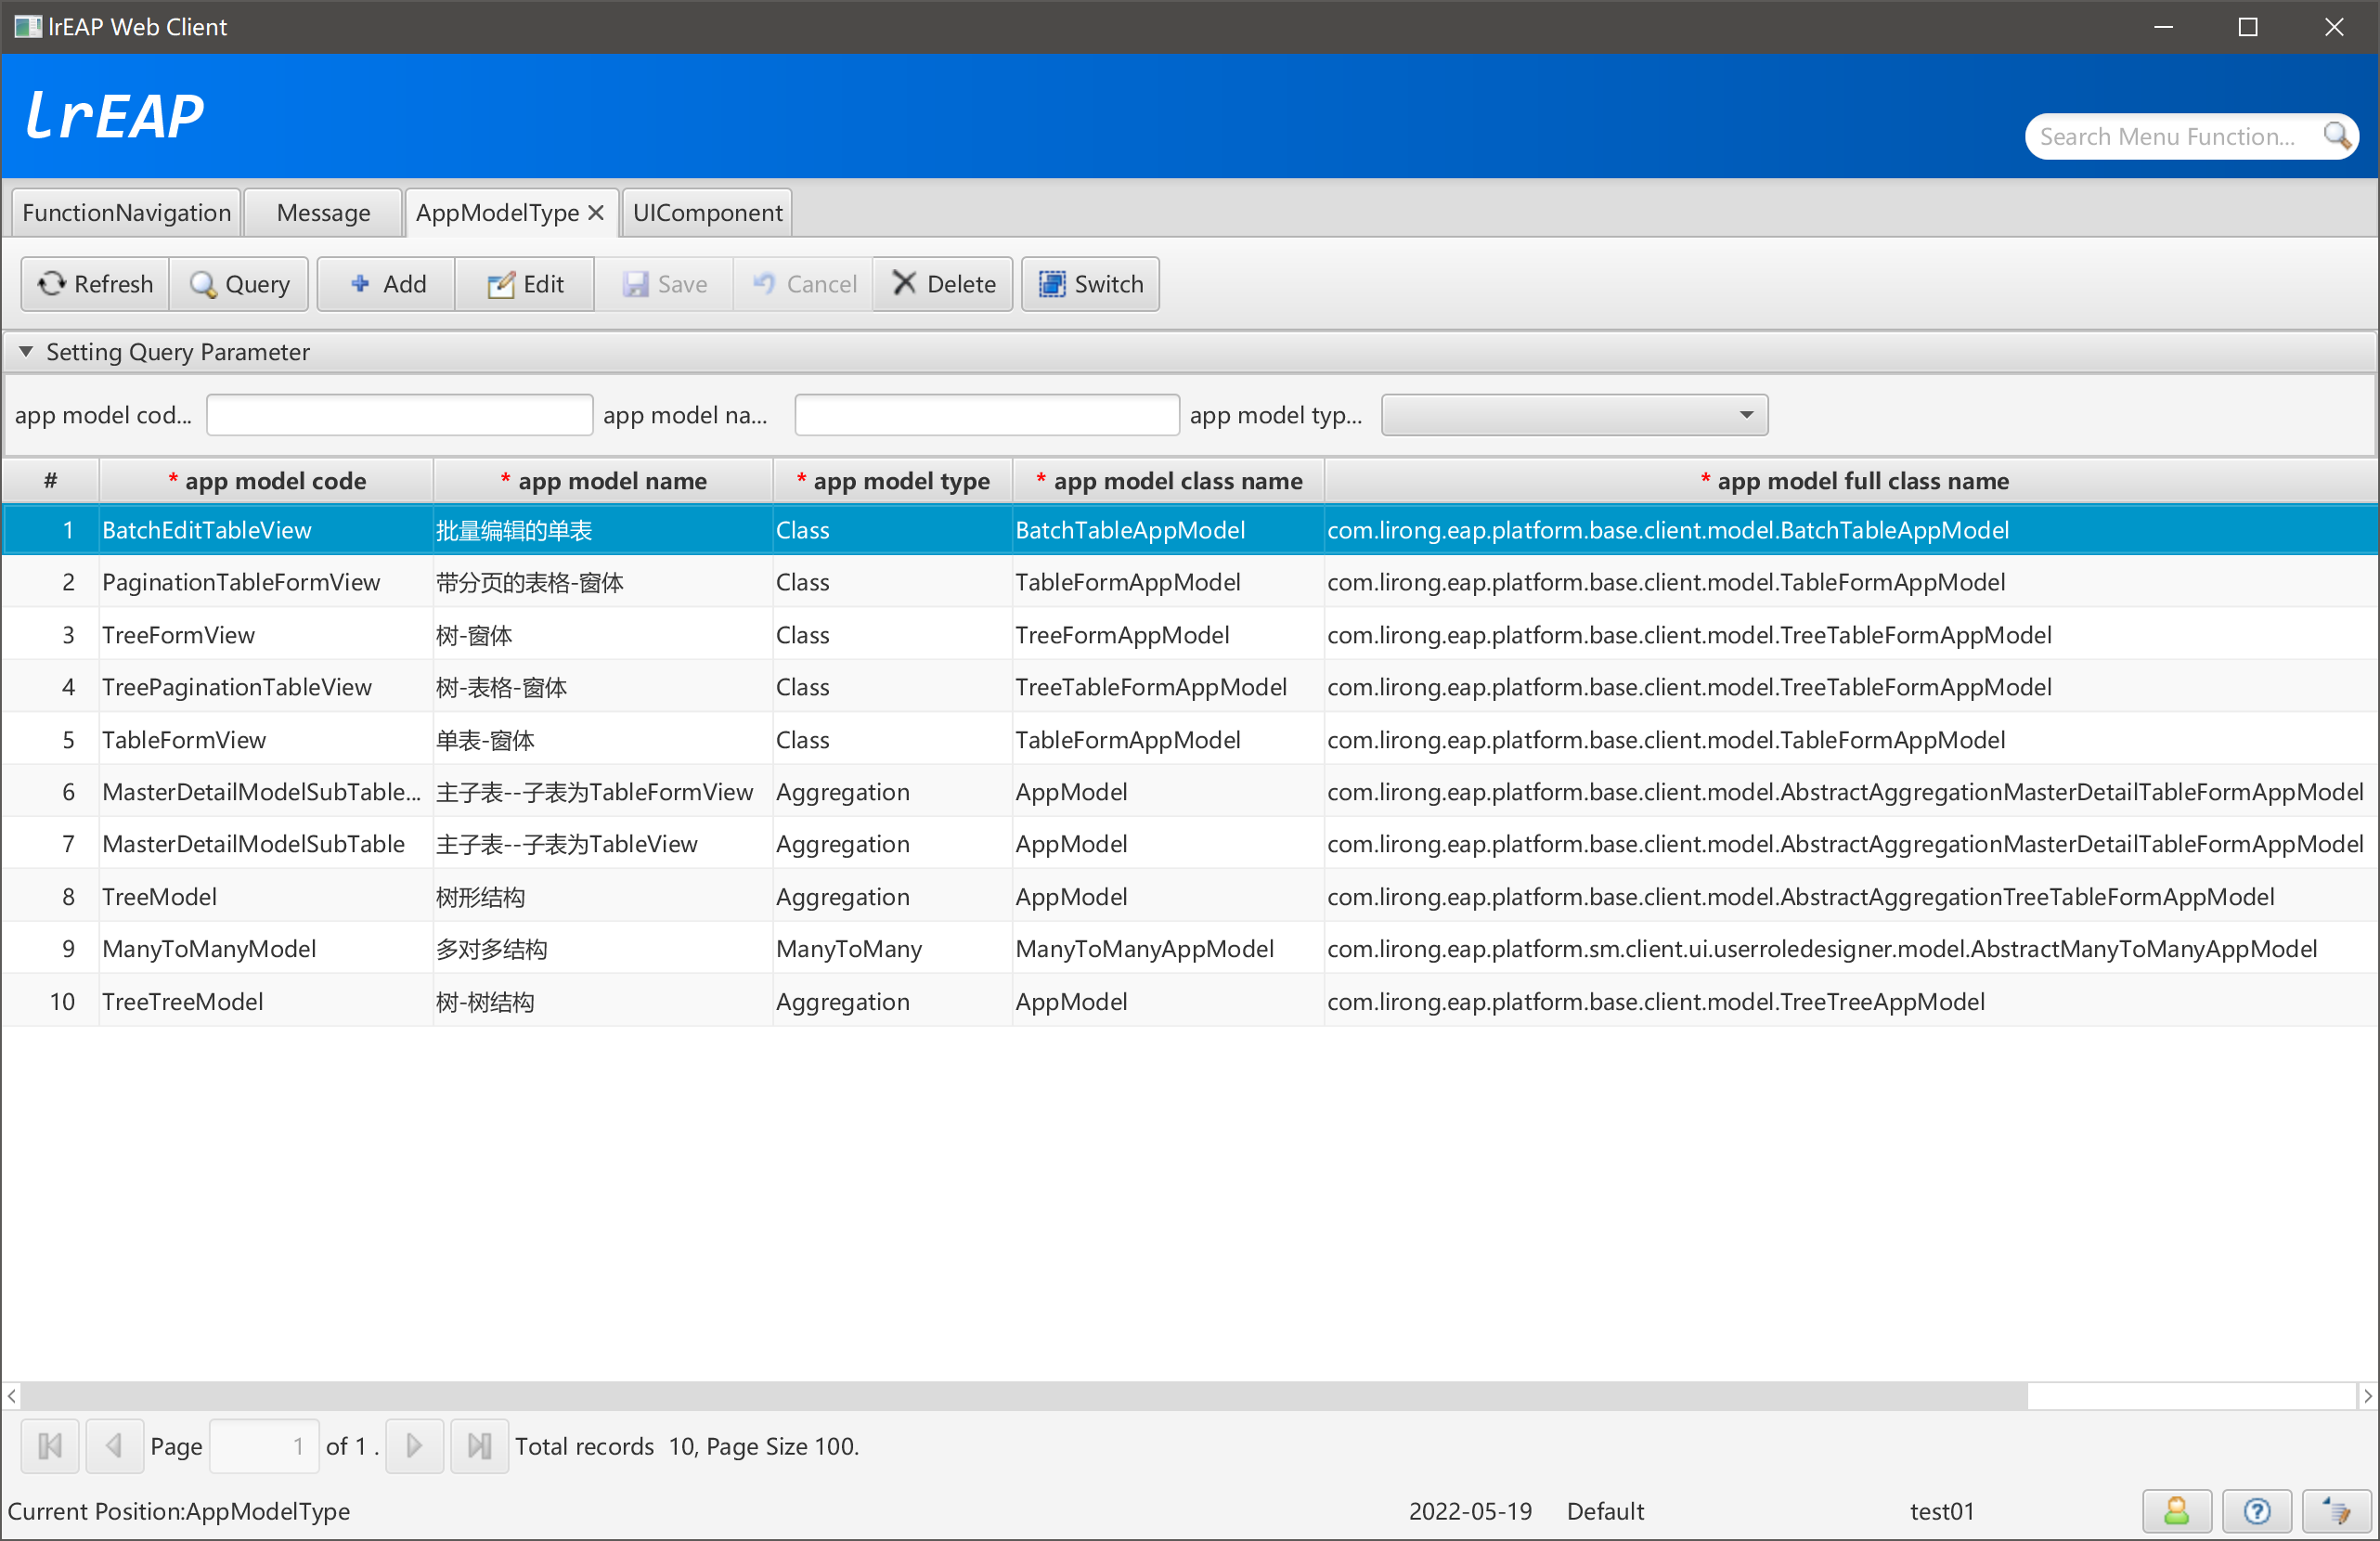Click the app model name input field
2380x1541 pixels.
point(987,415)
